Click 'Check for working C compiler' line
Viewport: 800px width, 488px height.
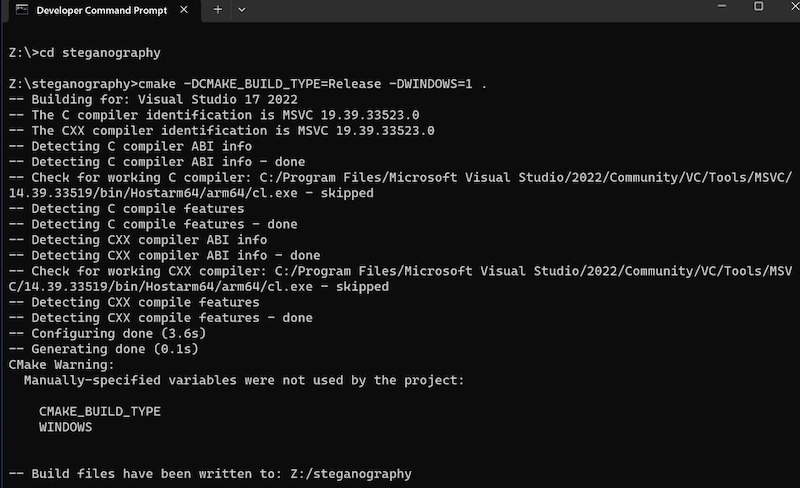pos(401,185)
